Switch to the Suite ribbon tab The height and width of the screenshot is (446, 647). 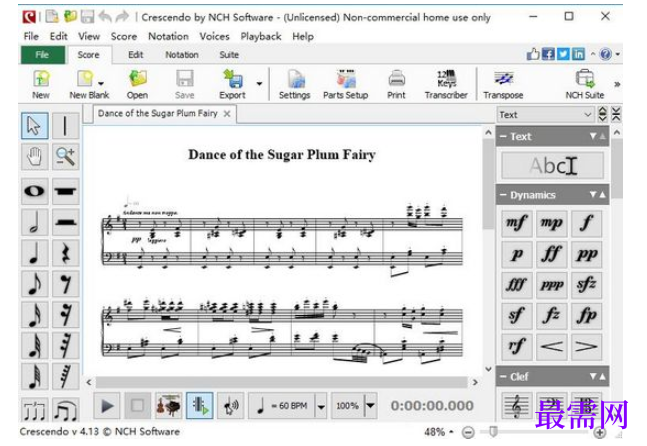click(229, 55)
